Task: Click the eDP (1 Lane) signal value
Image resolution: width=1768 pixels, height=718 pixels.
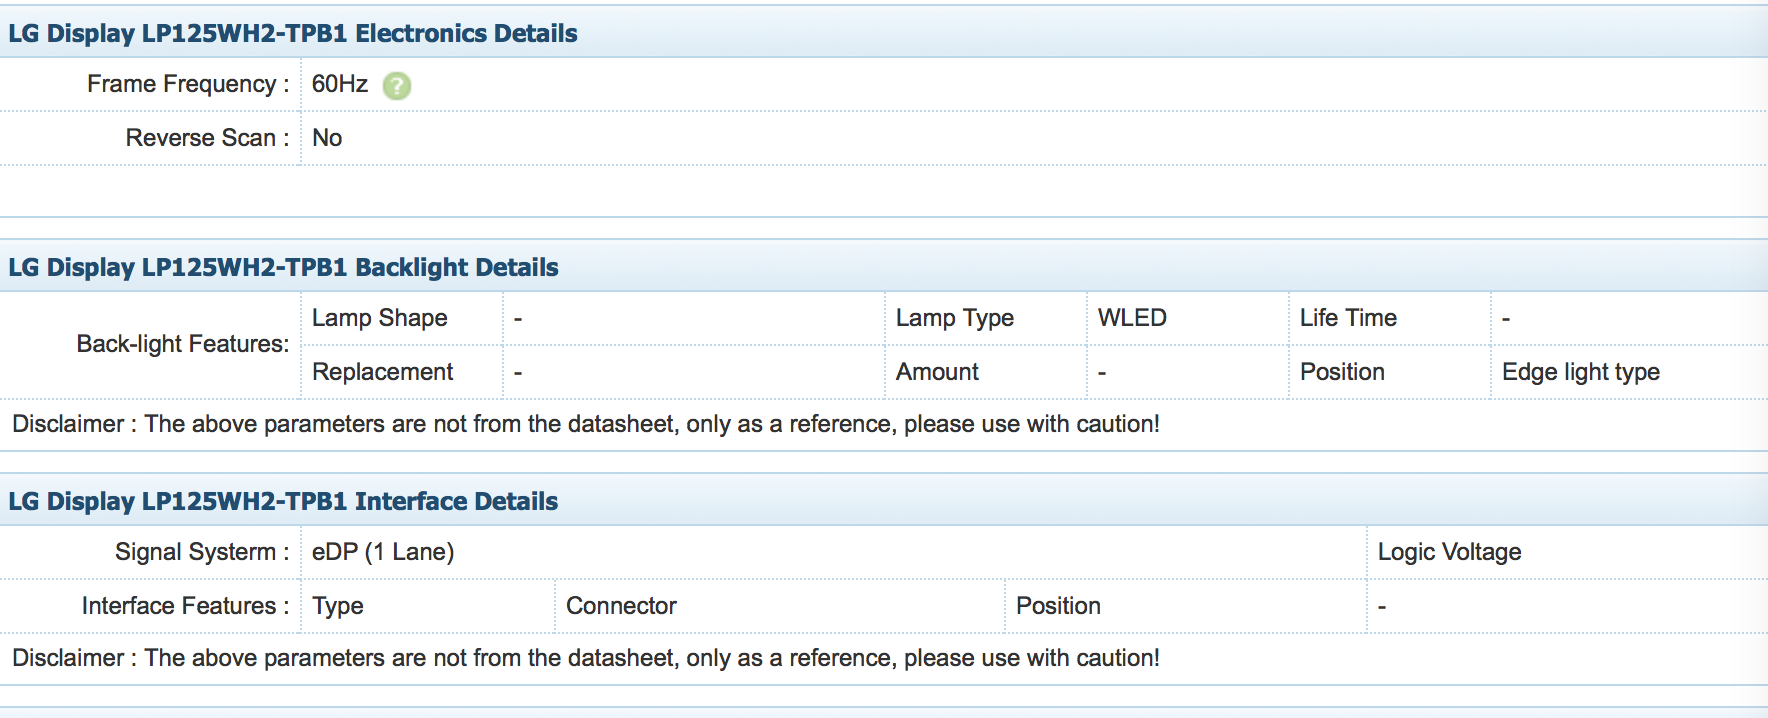Action: click(383, 552)
